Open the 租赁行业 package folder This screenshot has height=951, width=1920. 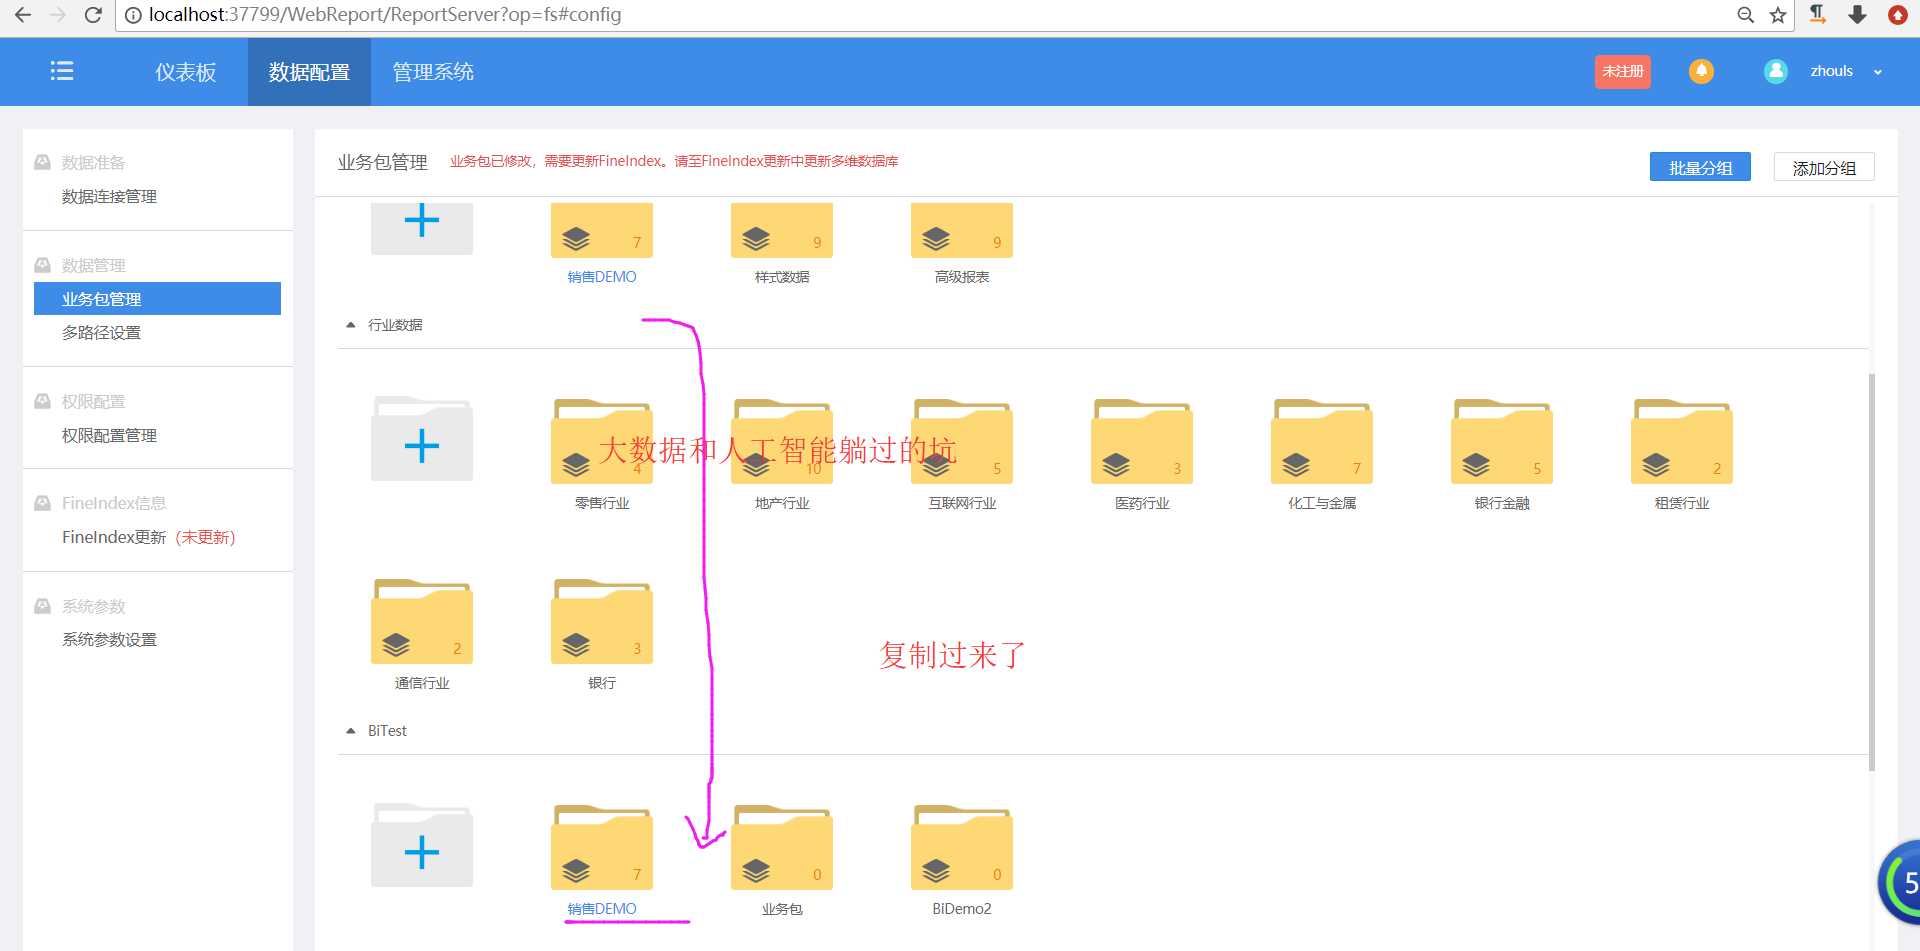[1682, 441]
